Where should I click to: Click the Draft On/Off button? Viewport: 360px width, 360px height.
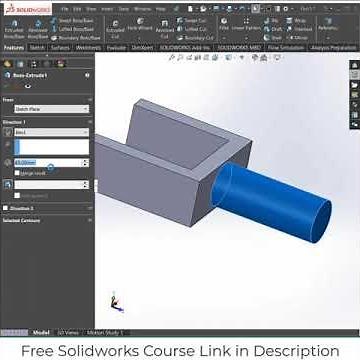pyautogui.click(x=8, y=185)
